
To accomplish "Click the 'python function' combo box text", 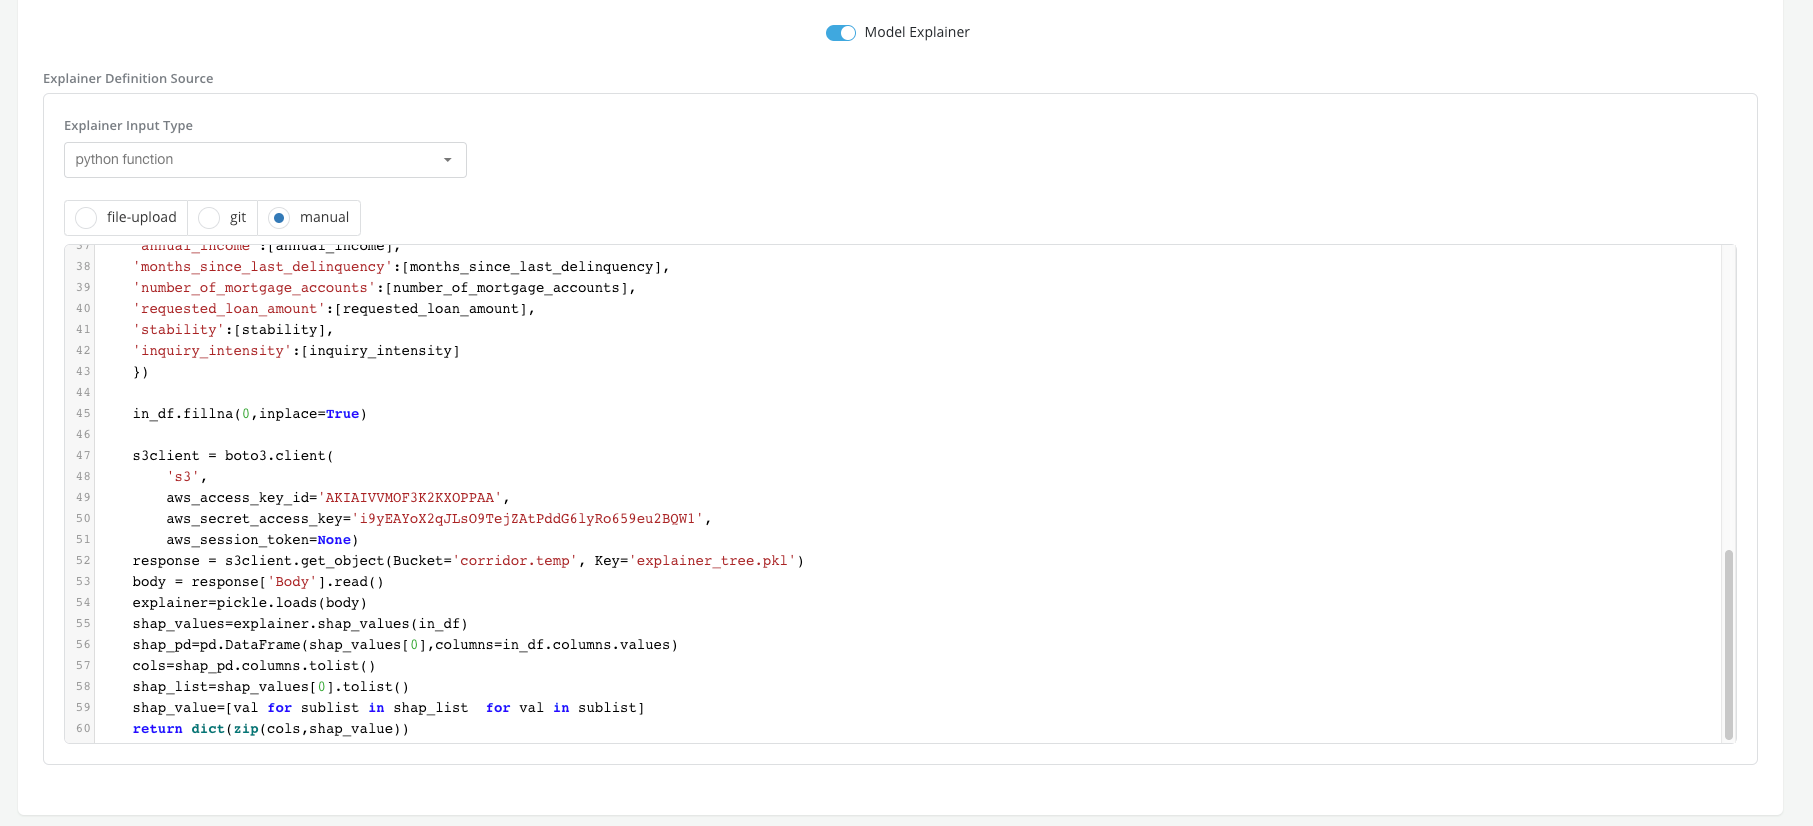I will tap(125, 160).
